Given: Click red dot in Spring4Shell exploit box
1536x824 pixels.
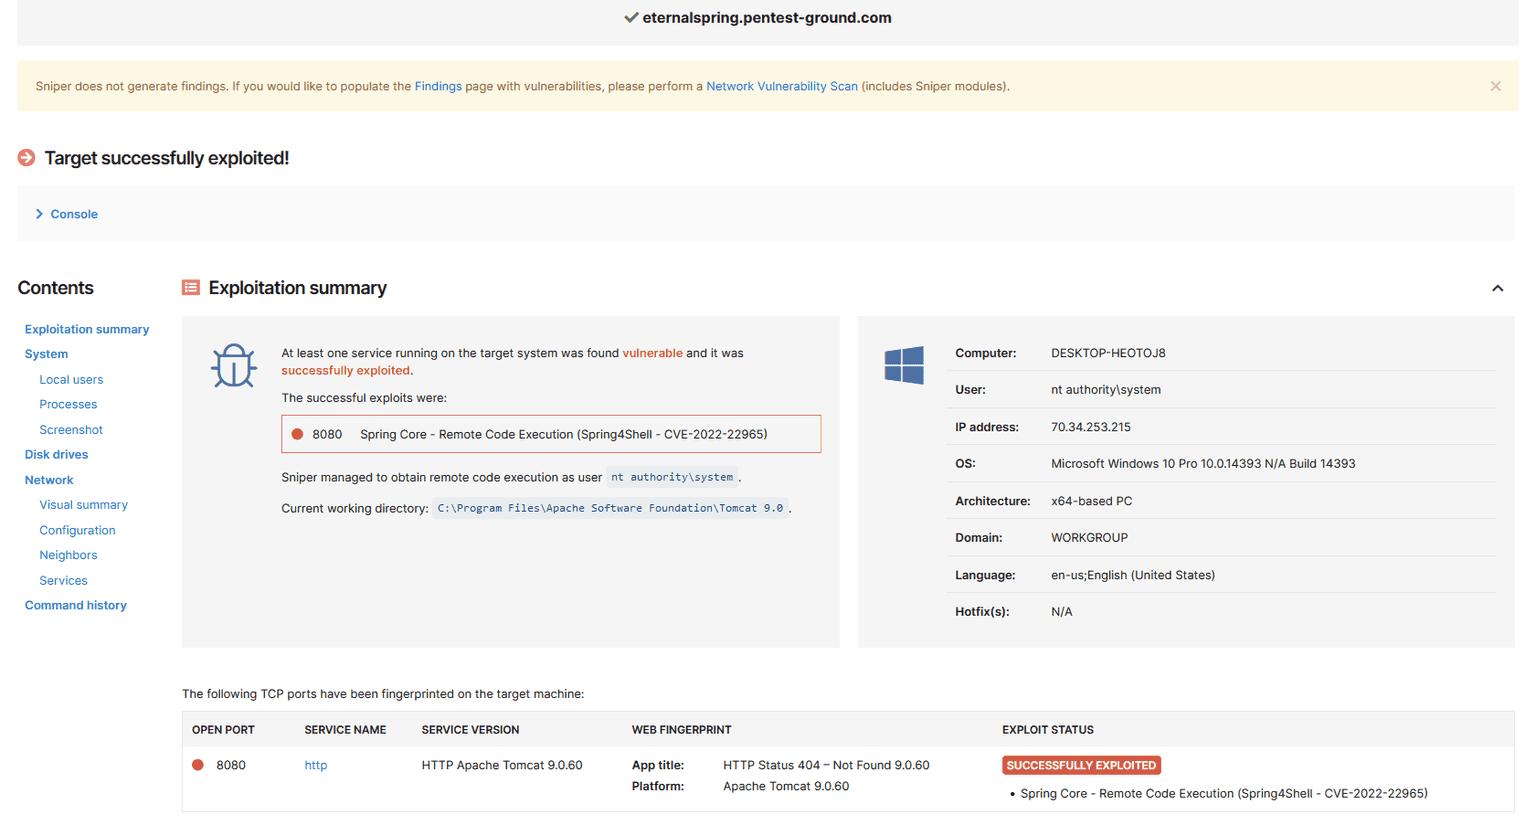Looking at the screenshot, I should point(297,434).
